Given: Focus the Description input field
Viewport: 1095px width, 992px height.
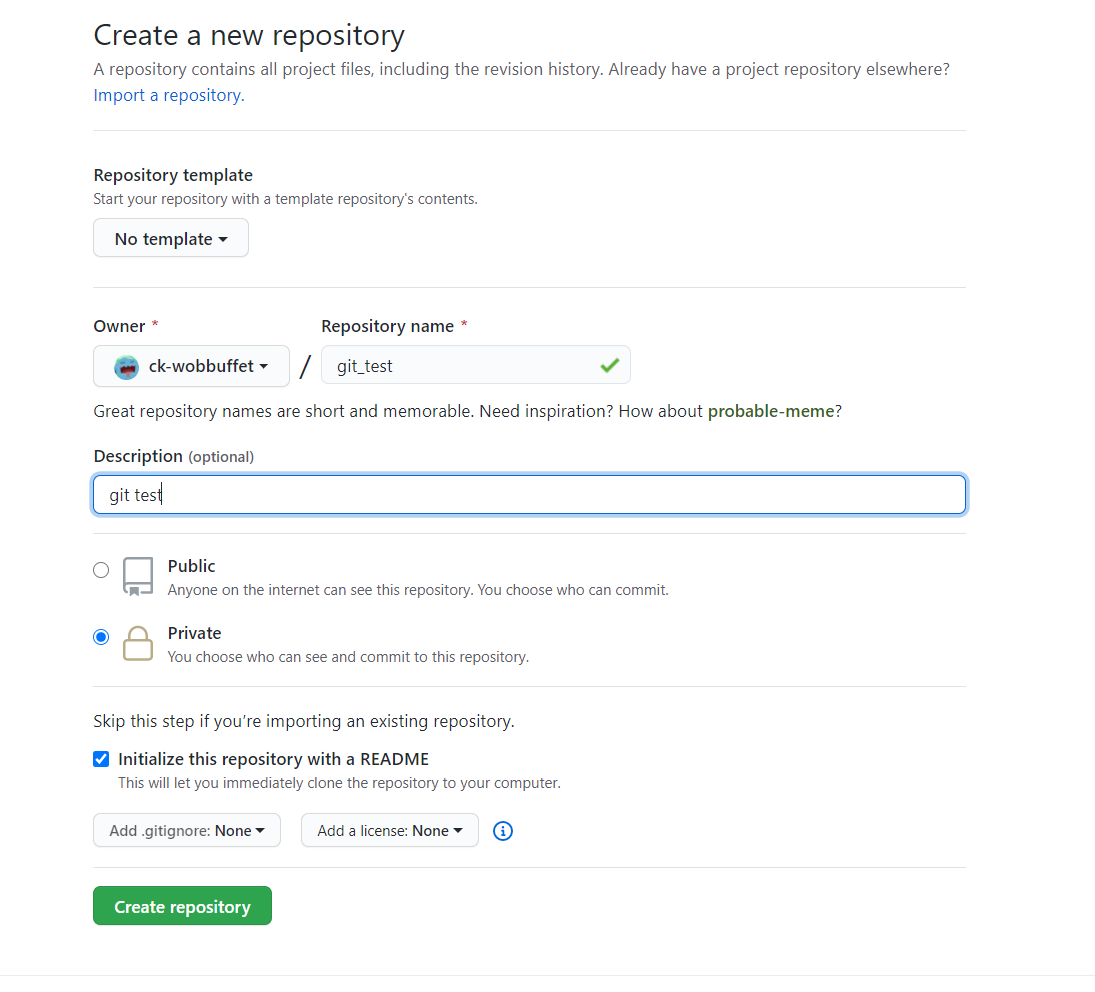Looking at the screenshot, I should tap(529, 495).
